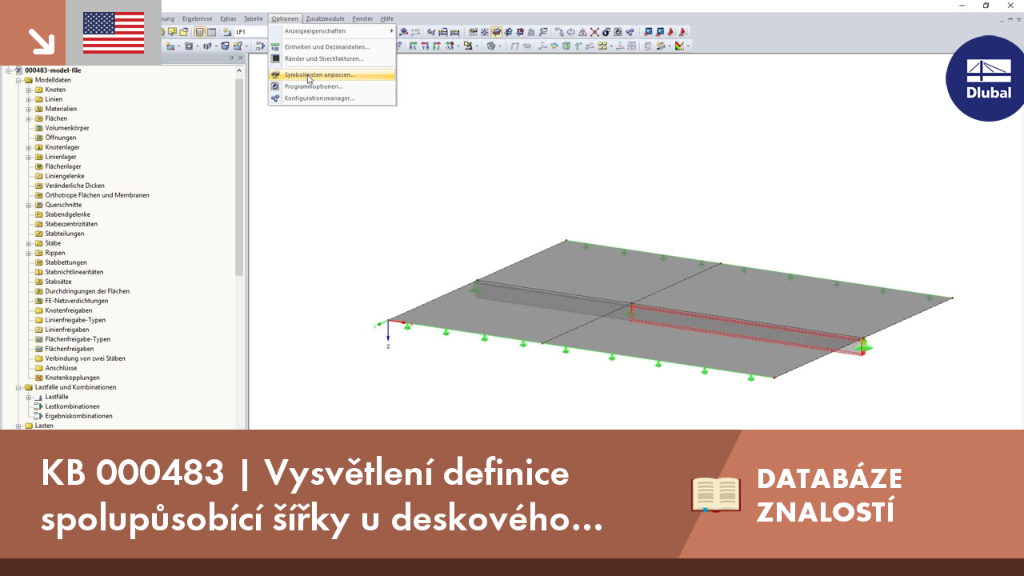Open the Extras menu
This screenshot has height=576, width=1024.
click(228, 19)
